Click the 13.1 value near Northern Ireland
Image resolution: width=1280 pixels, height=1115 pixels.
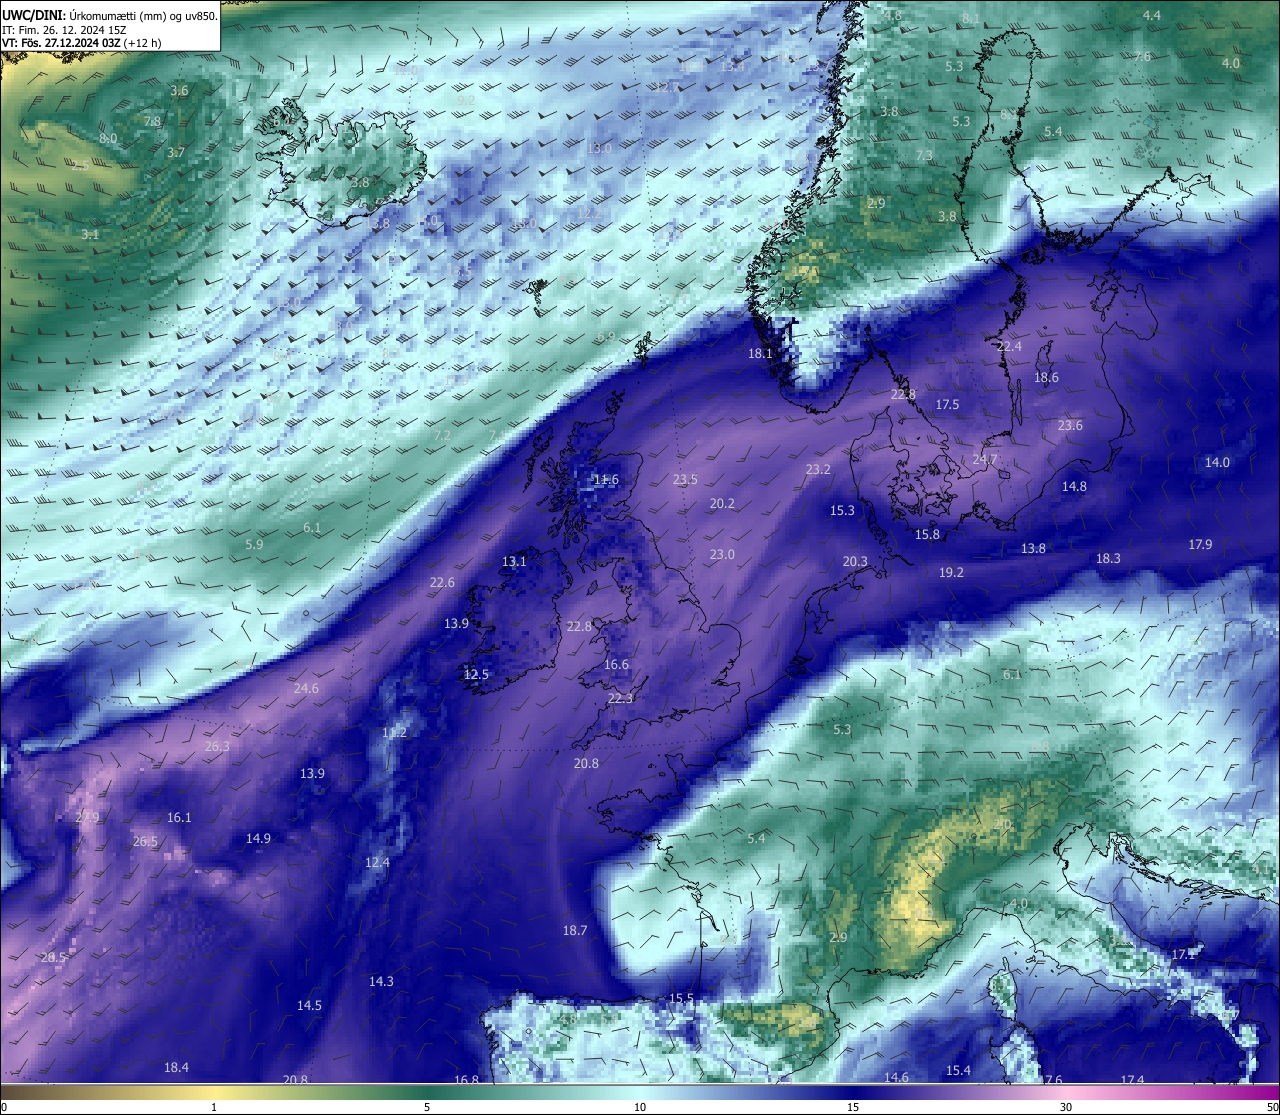(514, 561)
